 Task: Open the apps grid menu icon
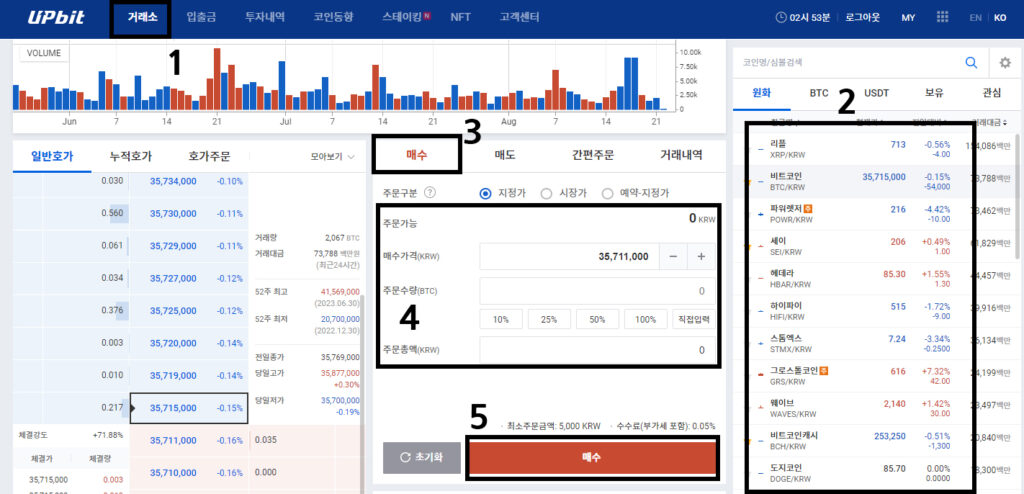pyautogui.click(x=943, y=18)
